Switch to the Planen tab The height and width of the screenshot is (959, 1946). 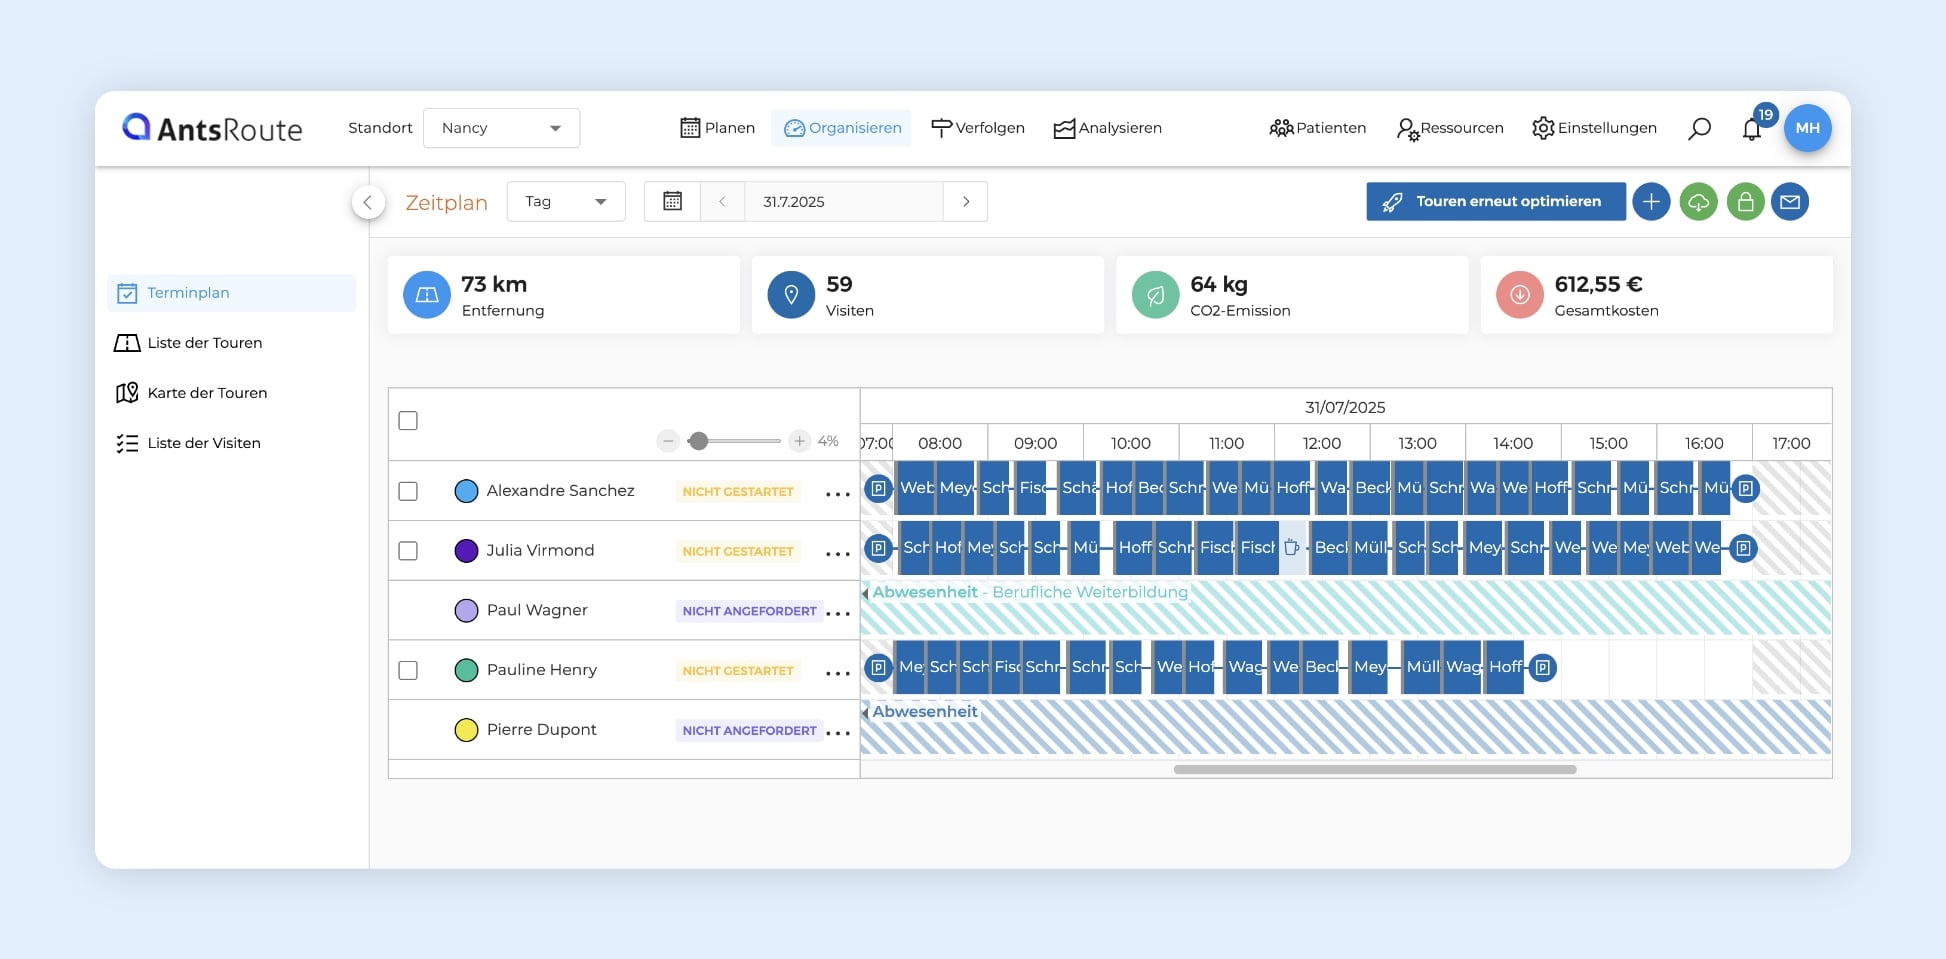tap(717, 128)
